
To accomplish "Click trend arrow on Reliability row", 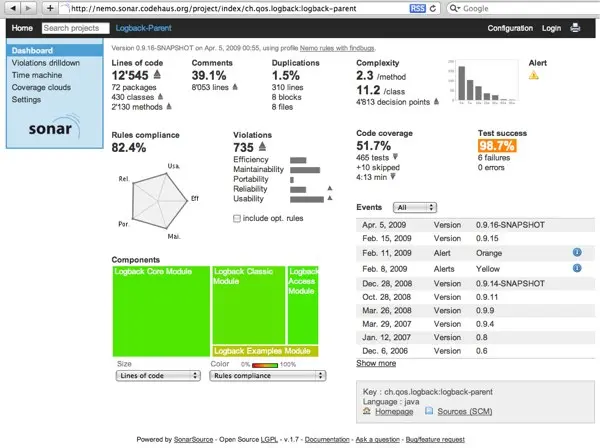I will coord(330,188).
